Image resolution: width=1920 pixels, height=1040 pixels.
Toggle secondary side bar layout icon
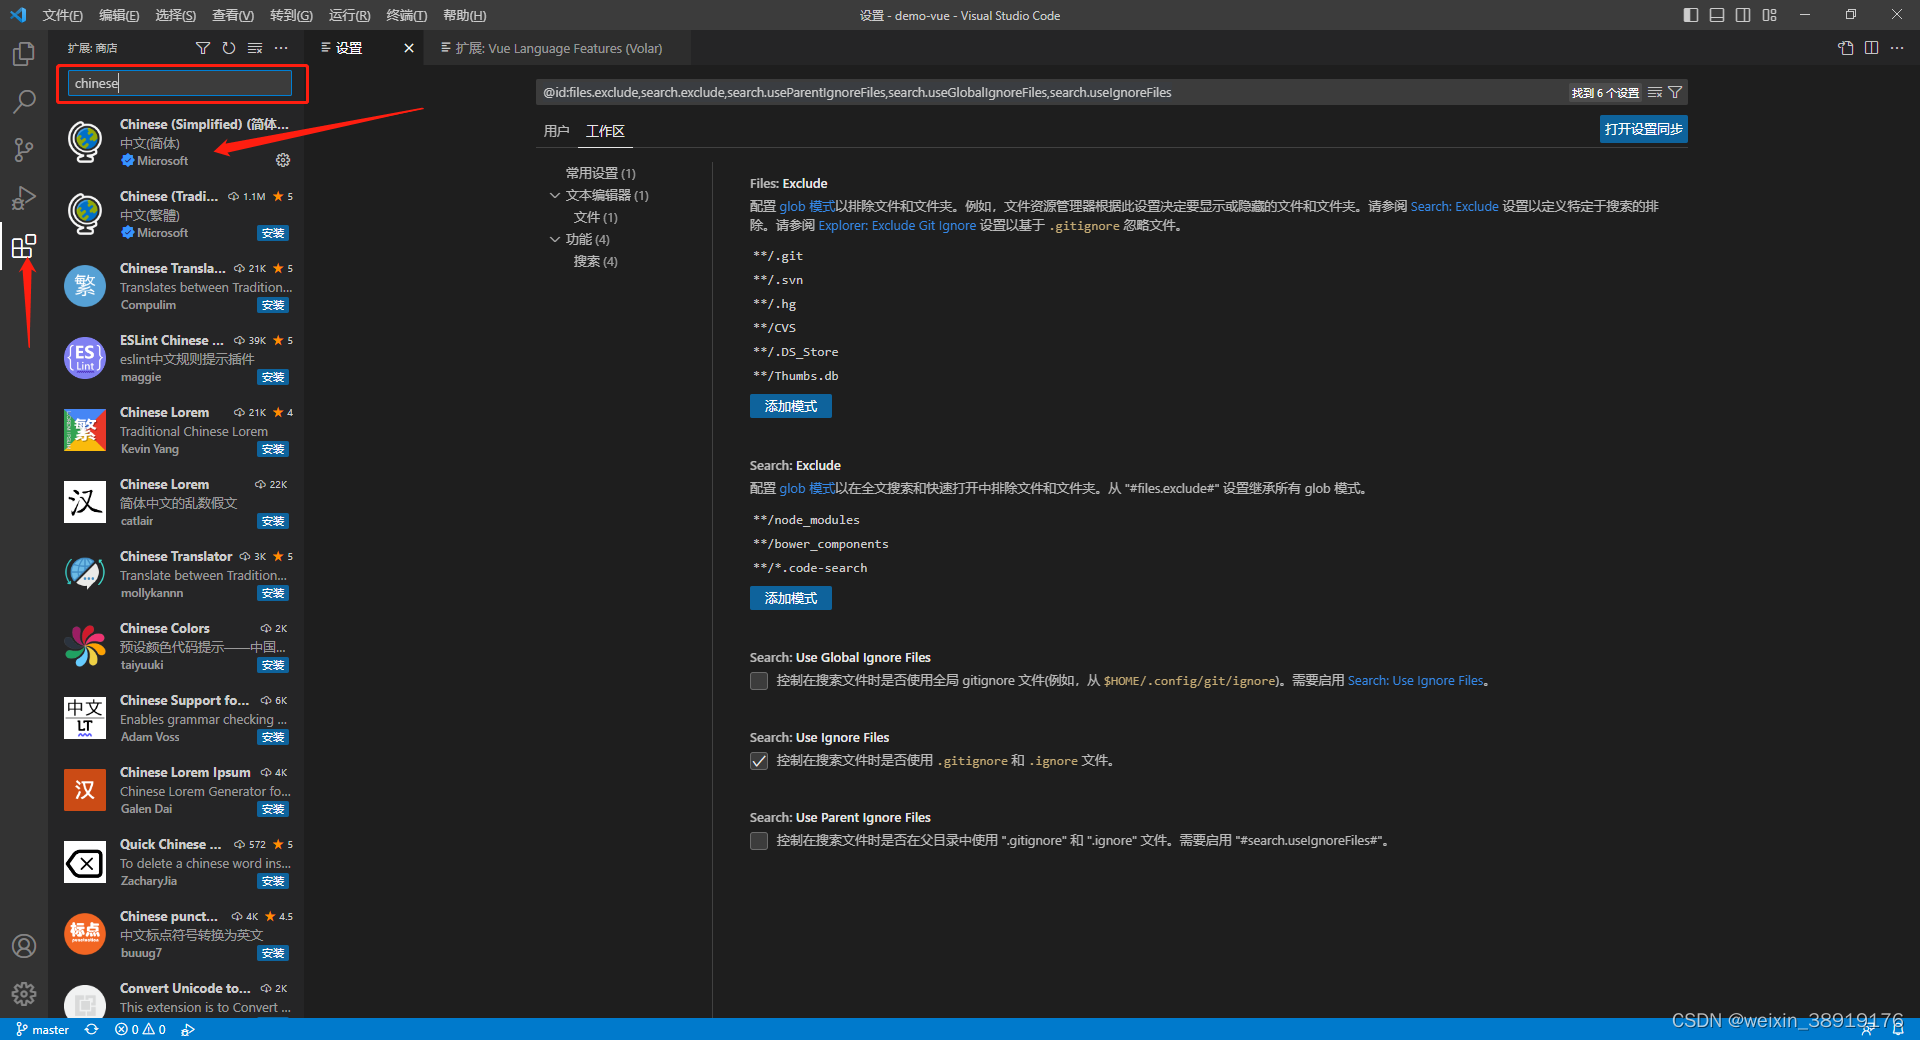coord(1743,15)
